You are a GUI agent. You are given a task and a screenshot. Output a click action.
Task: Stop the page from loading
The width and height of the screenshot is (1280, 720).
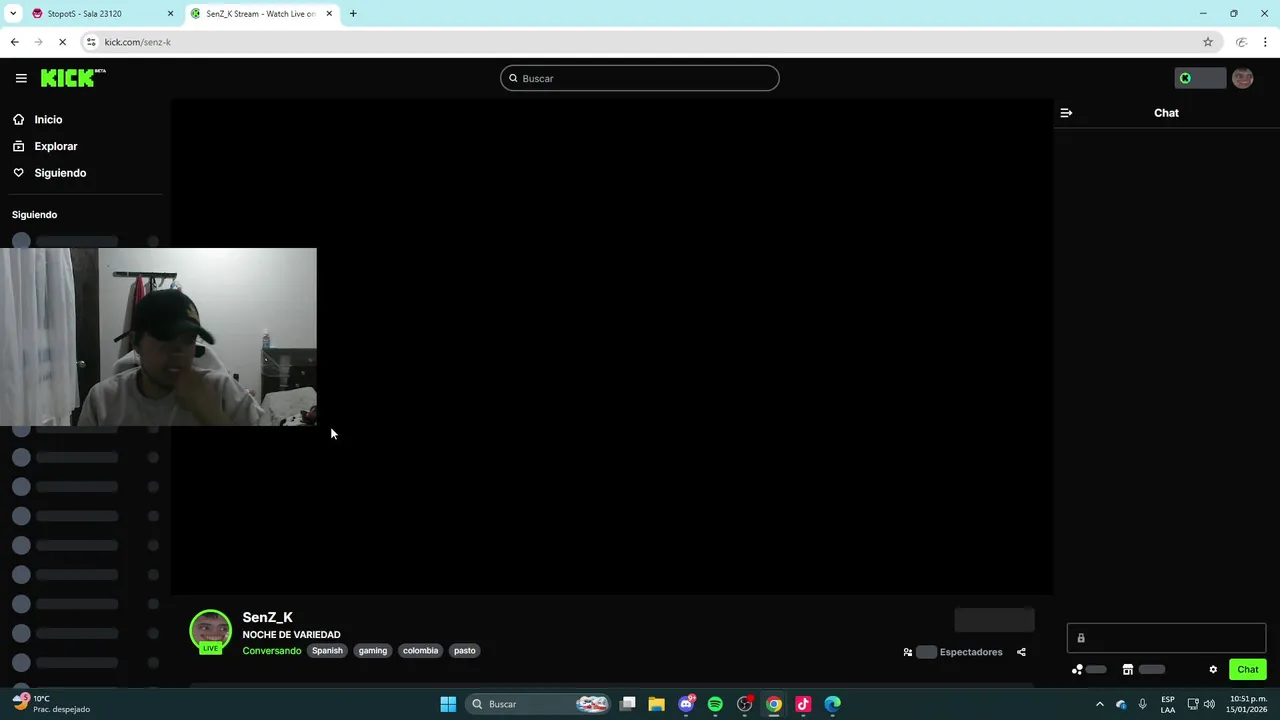coord(63,42)
